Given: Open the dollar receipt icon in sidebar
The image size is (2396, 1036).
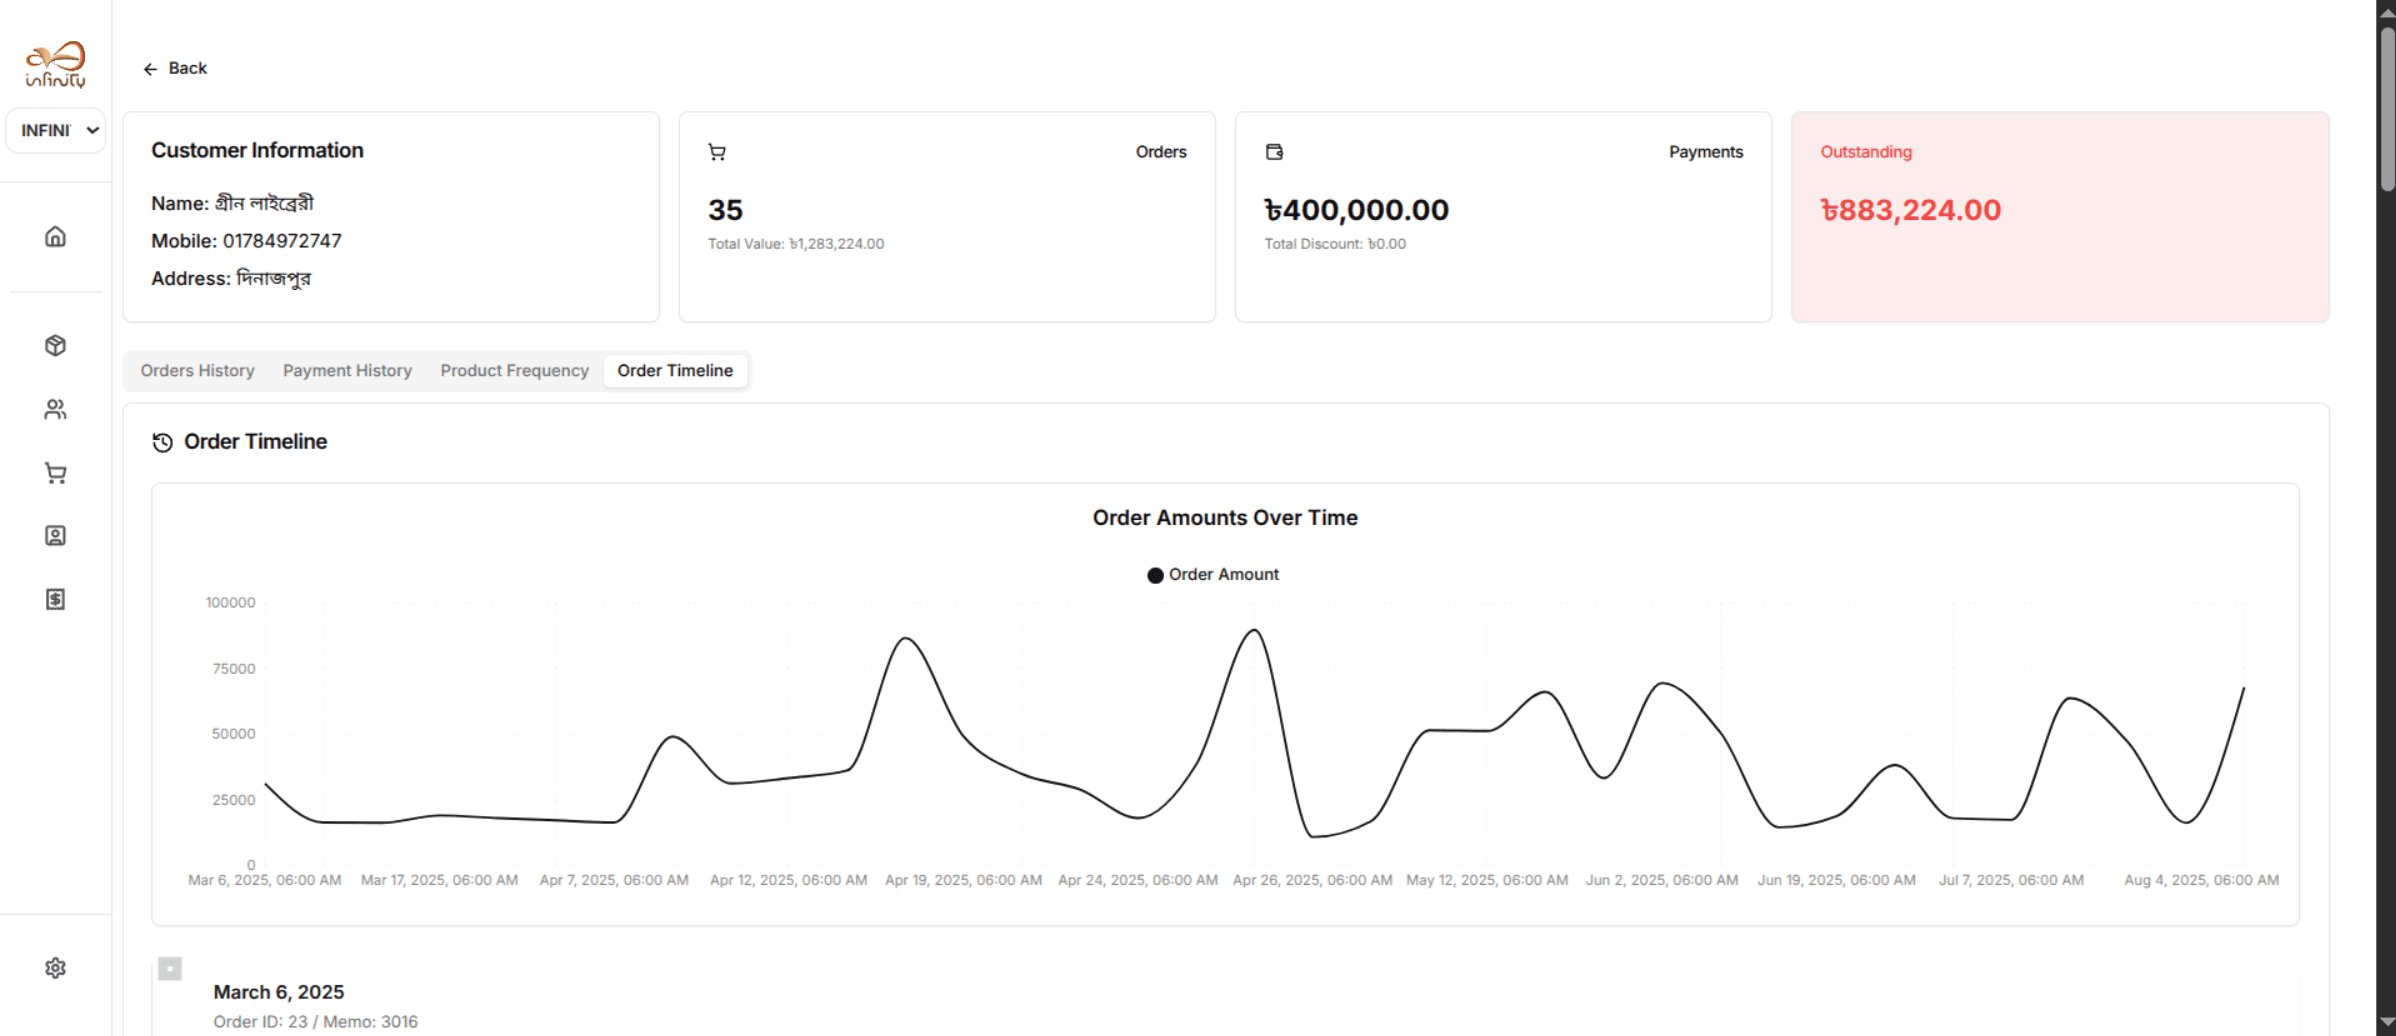Looking at the screenshot, I should click(x=55, y=599).
